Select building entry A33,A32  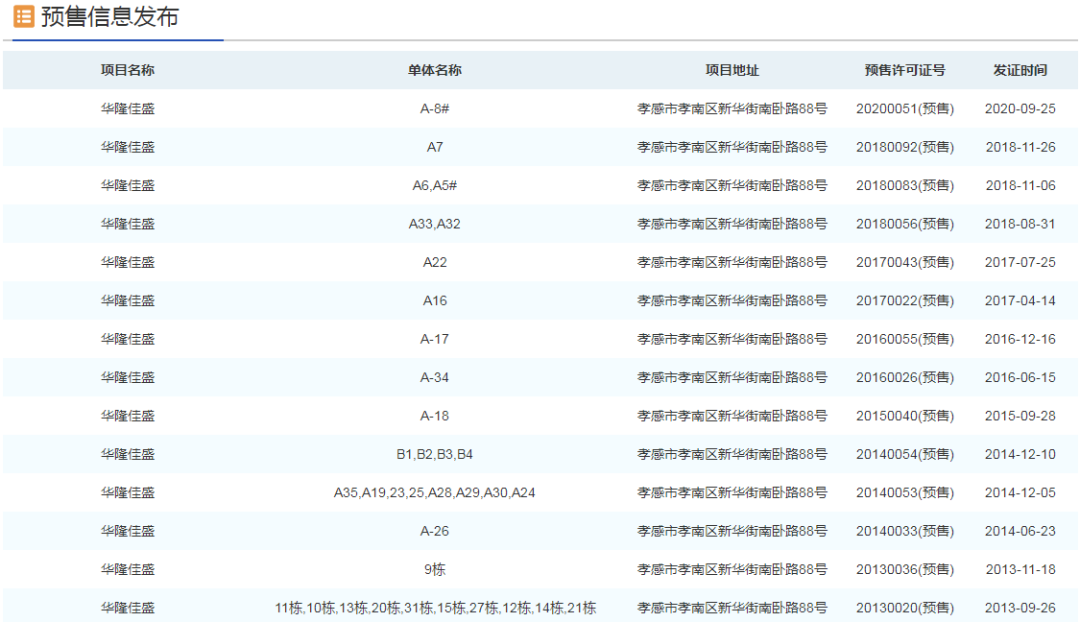pos(434,224)
